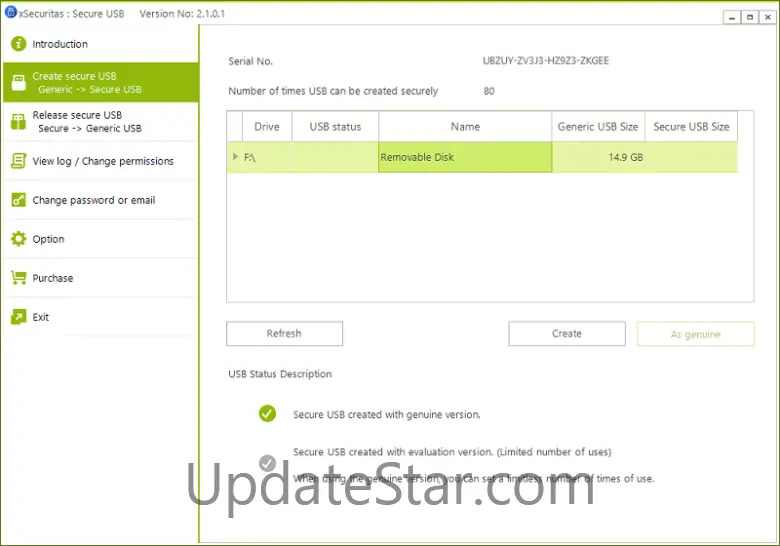Viewport: 780px width, 546px height.
Task: Click the Refresh button
Action: pos(284,333)
